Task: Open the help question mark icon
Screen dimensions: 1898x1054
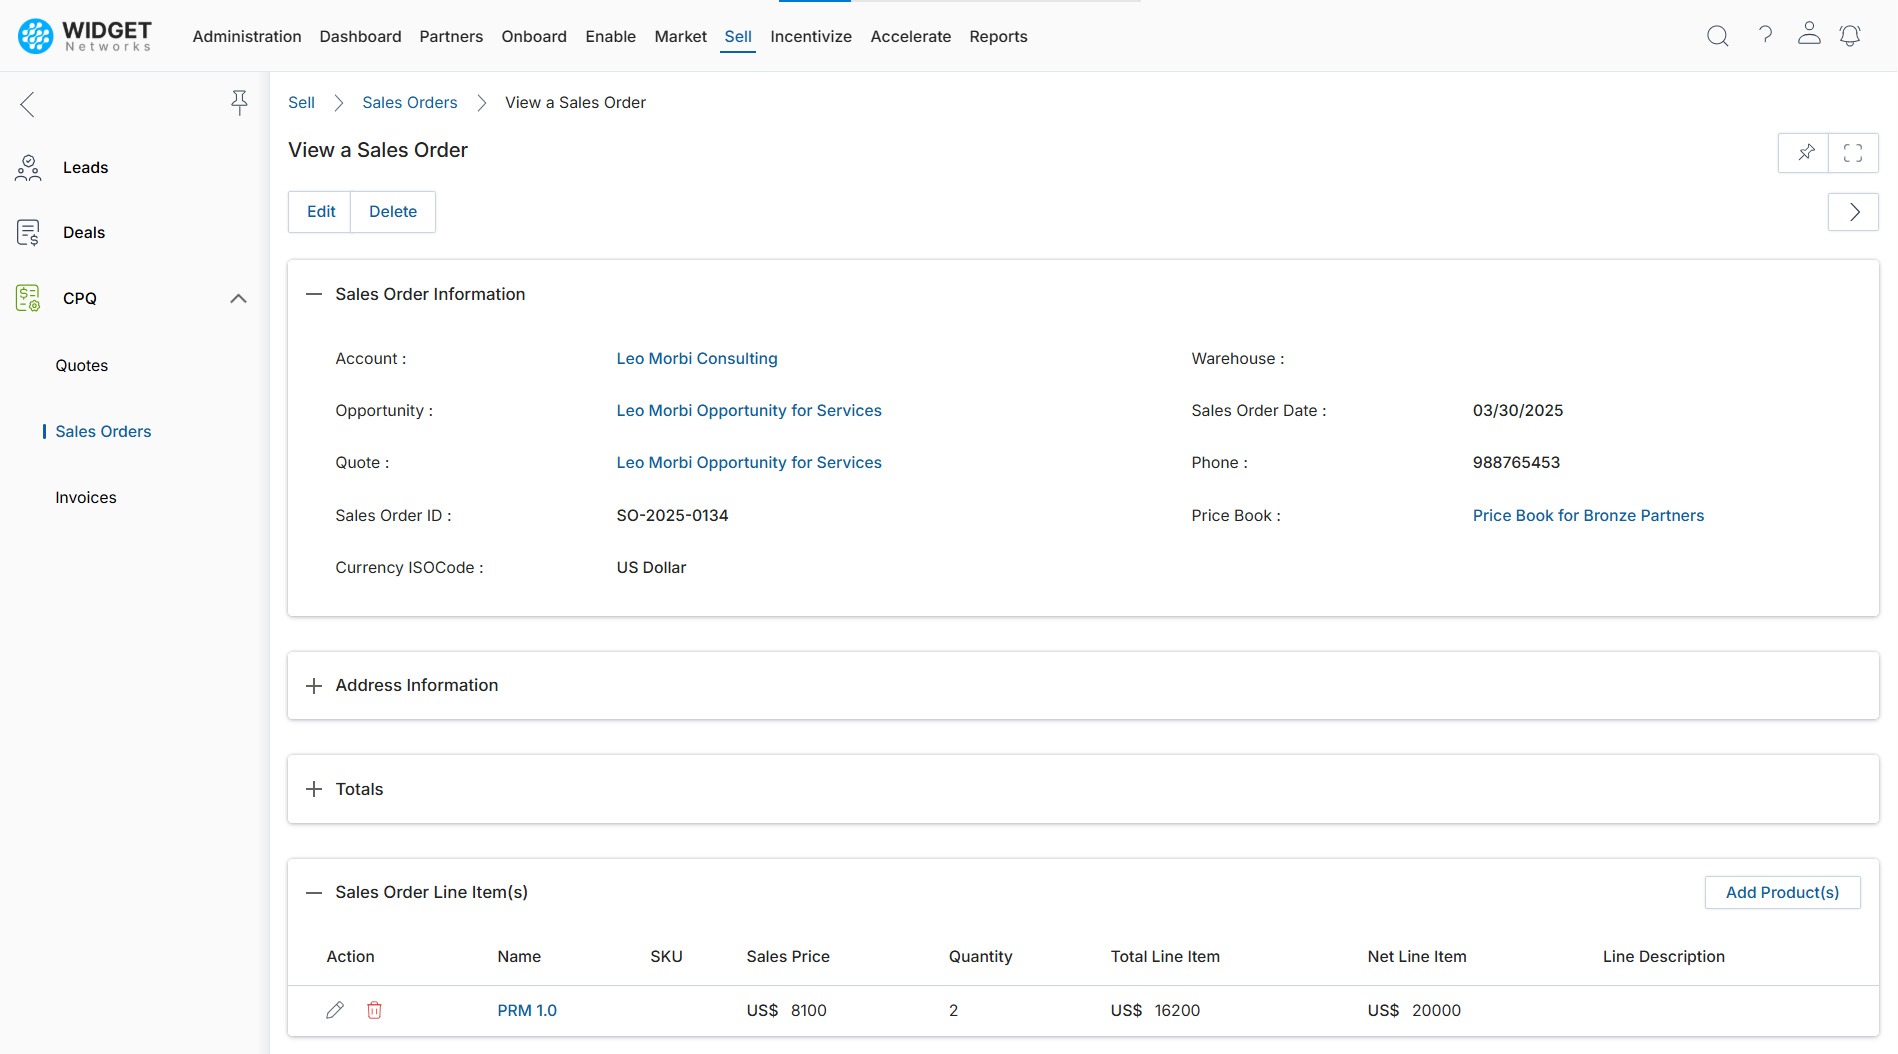Action: [1765, 35]
